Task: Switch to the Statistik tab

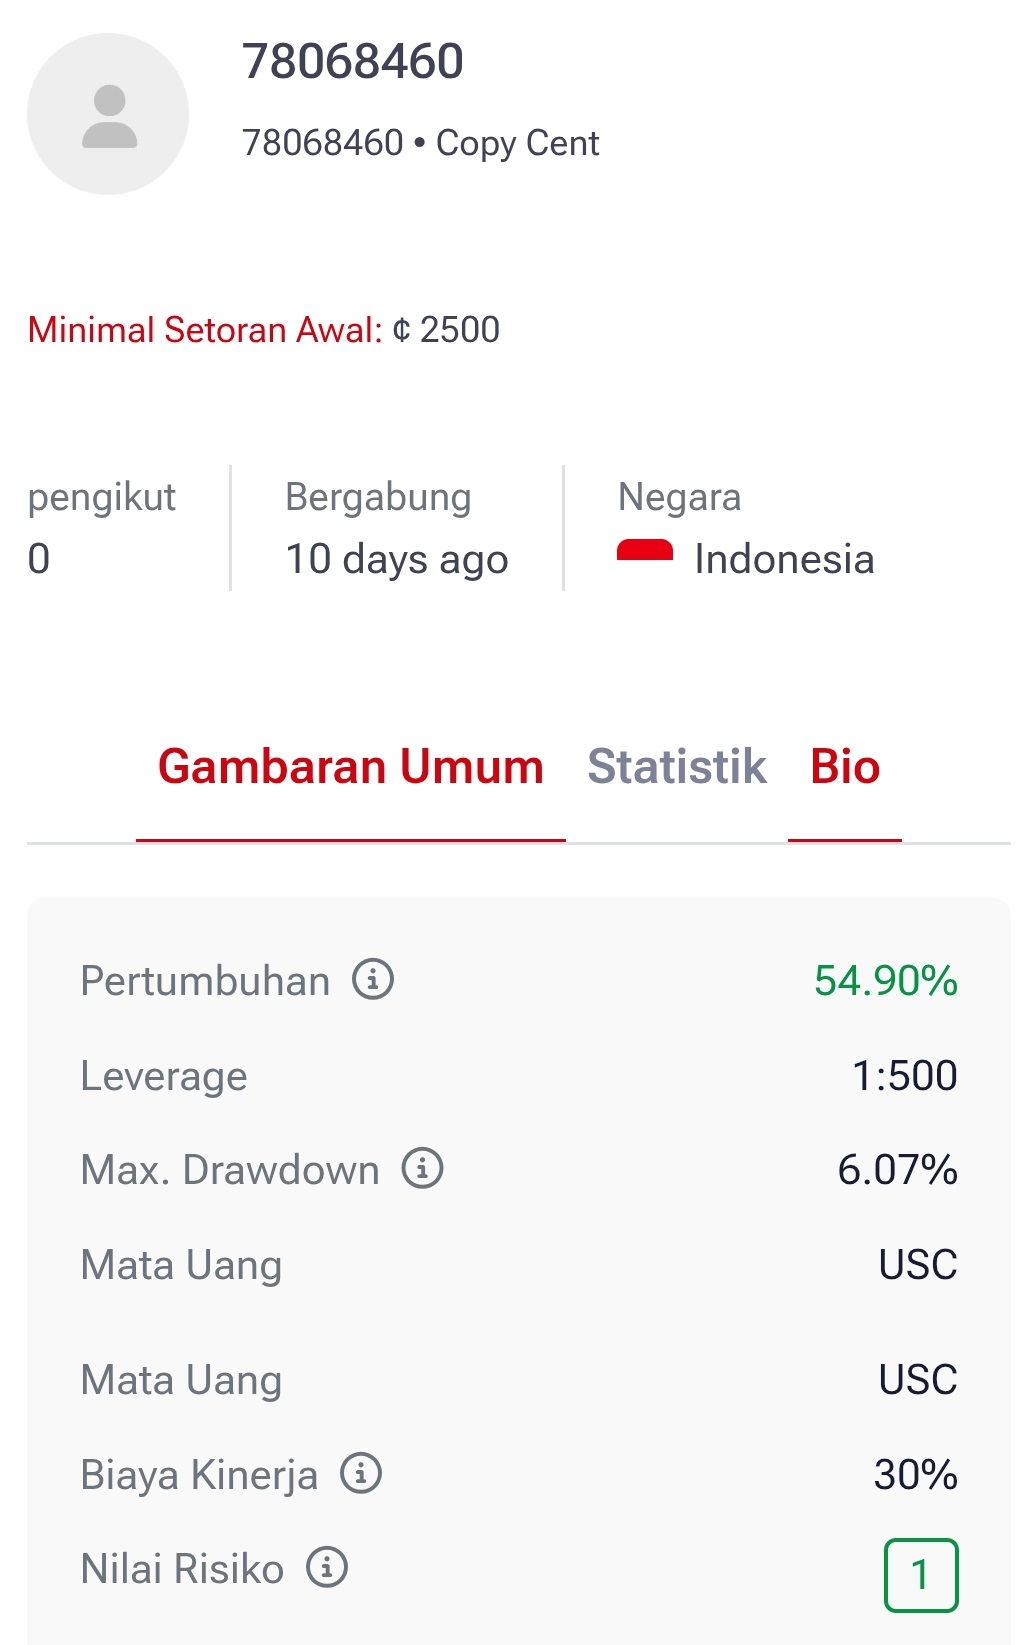Action: [x=677, y=767]
